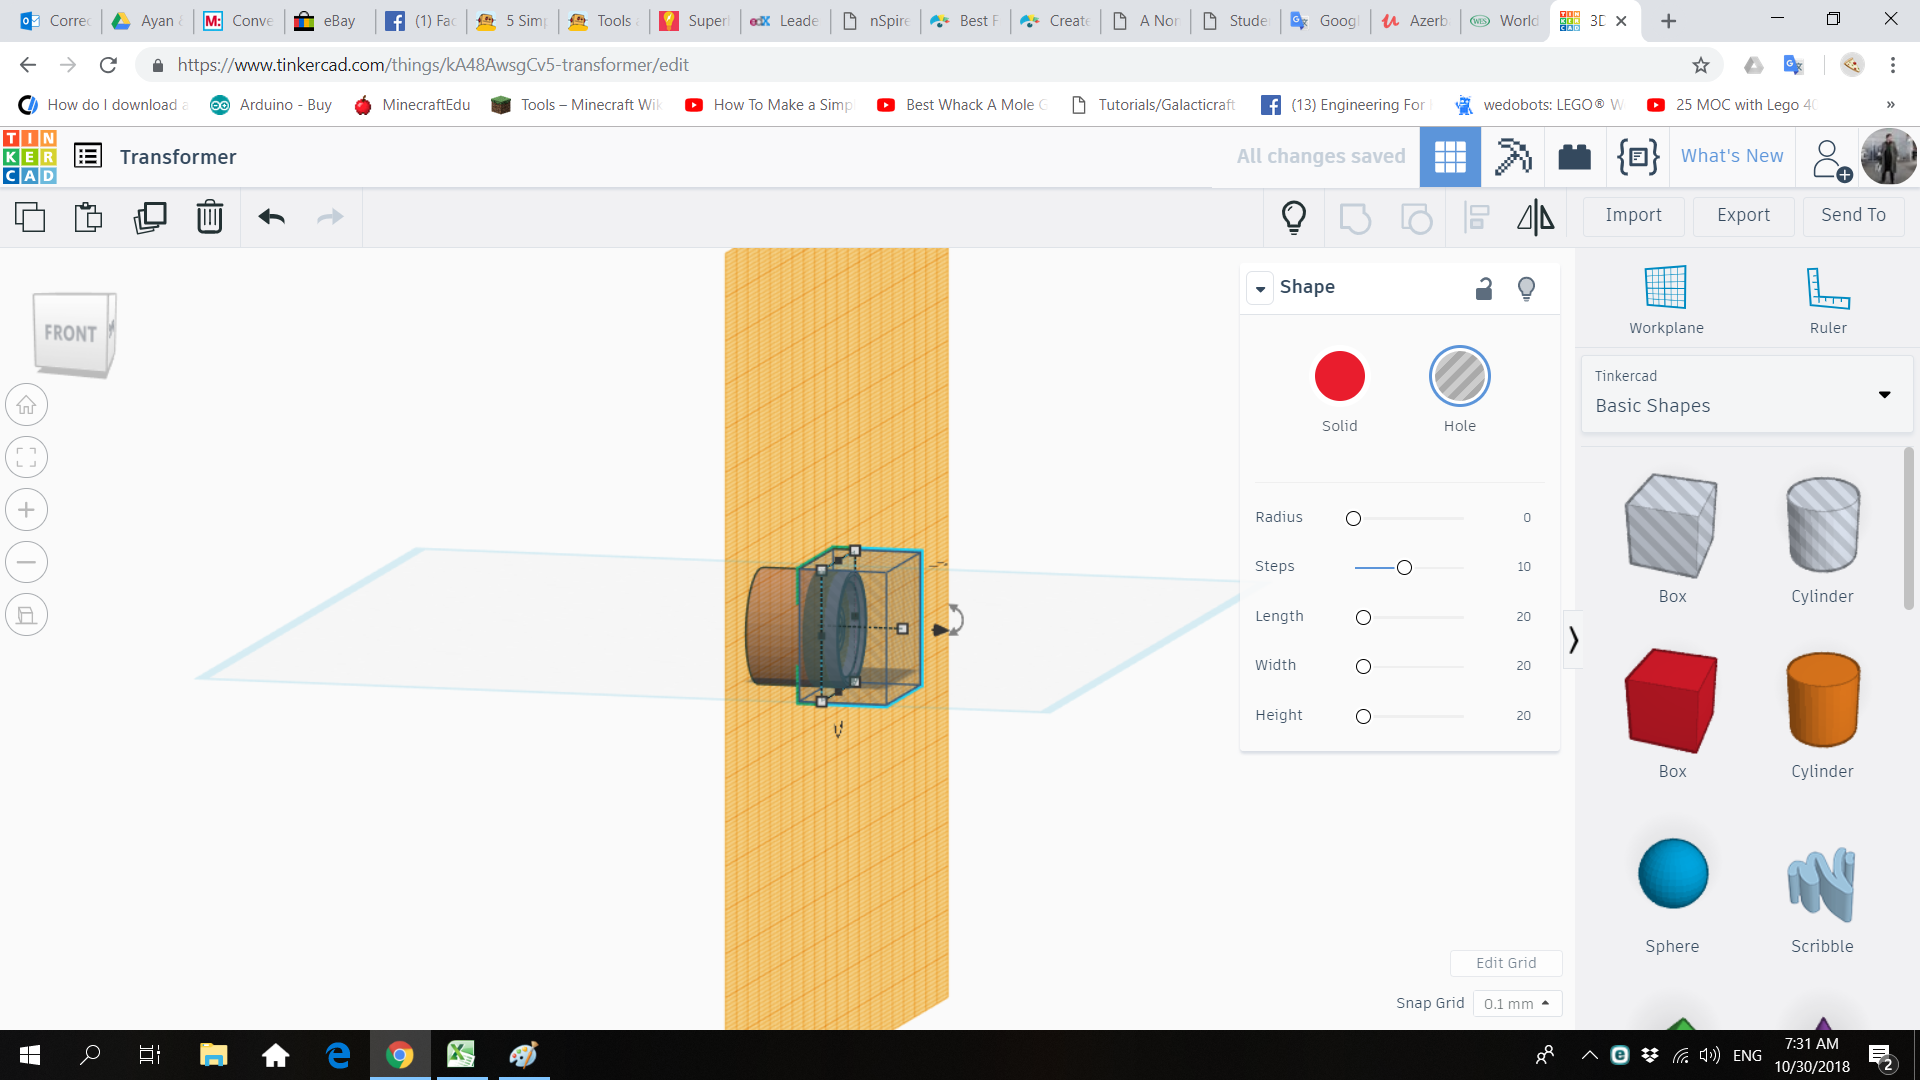Open What's New
Viewport: 1920px width, 1080px height.
click(x=1731, y=156)
